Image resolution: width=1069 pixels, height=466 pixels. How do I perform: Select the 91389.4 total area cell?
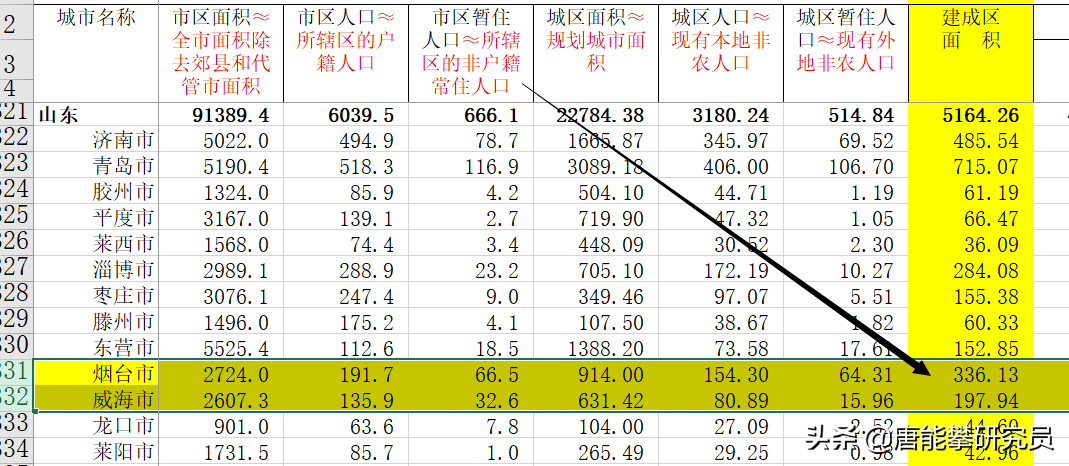tap(221, 115)
